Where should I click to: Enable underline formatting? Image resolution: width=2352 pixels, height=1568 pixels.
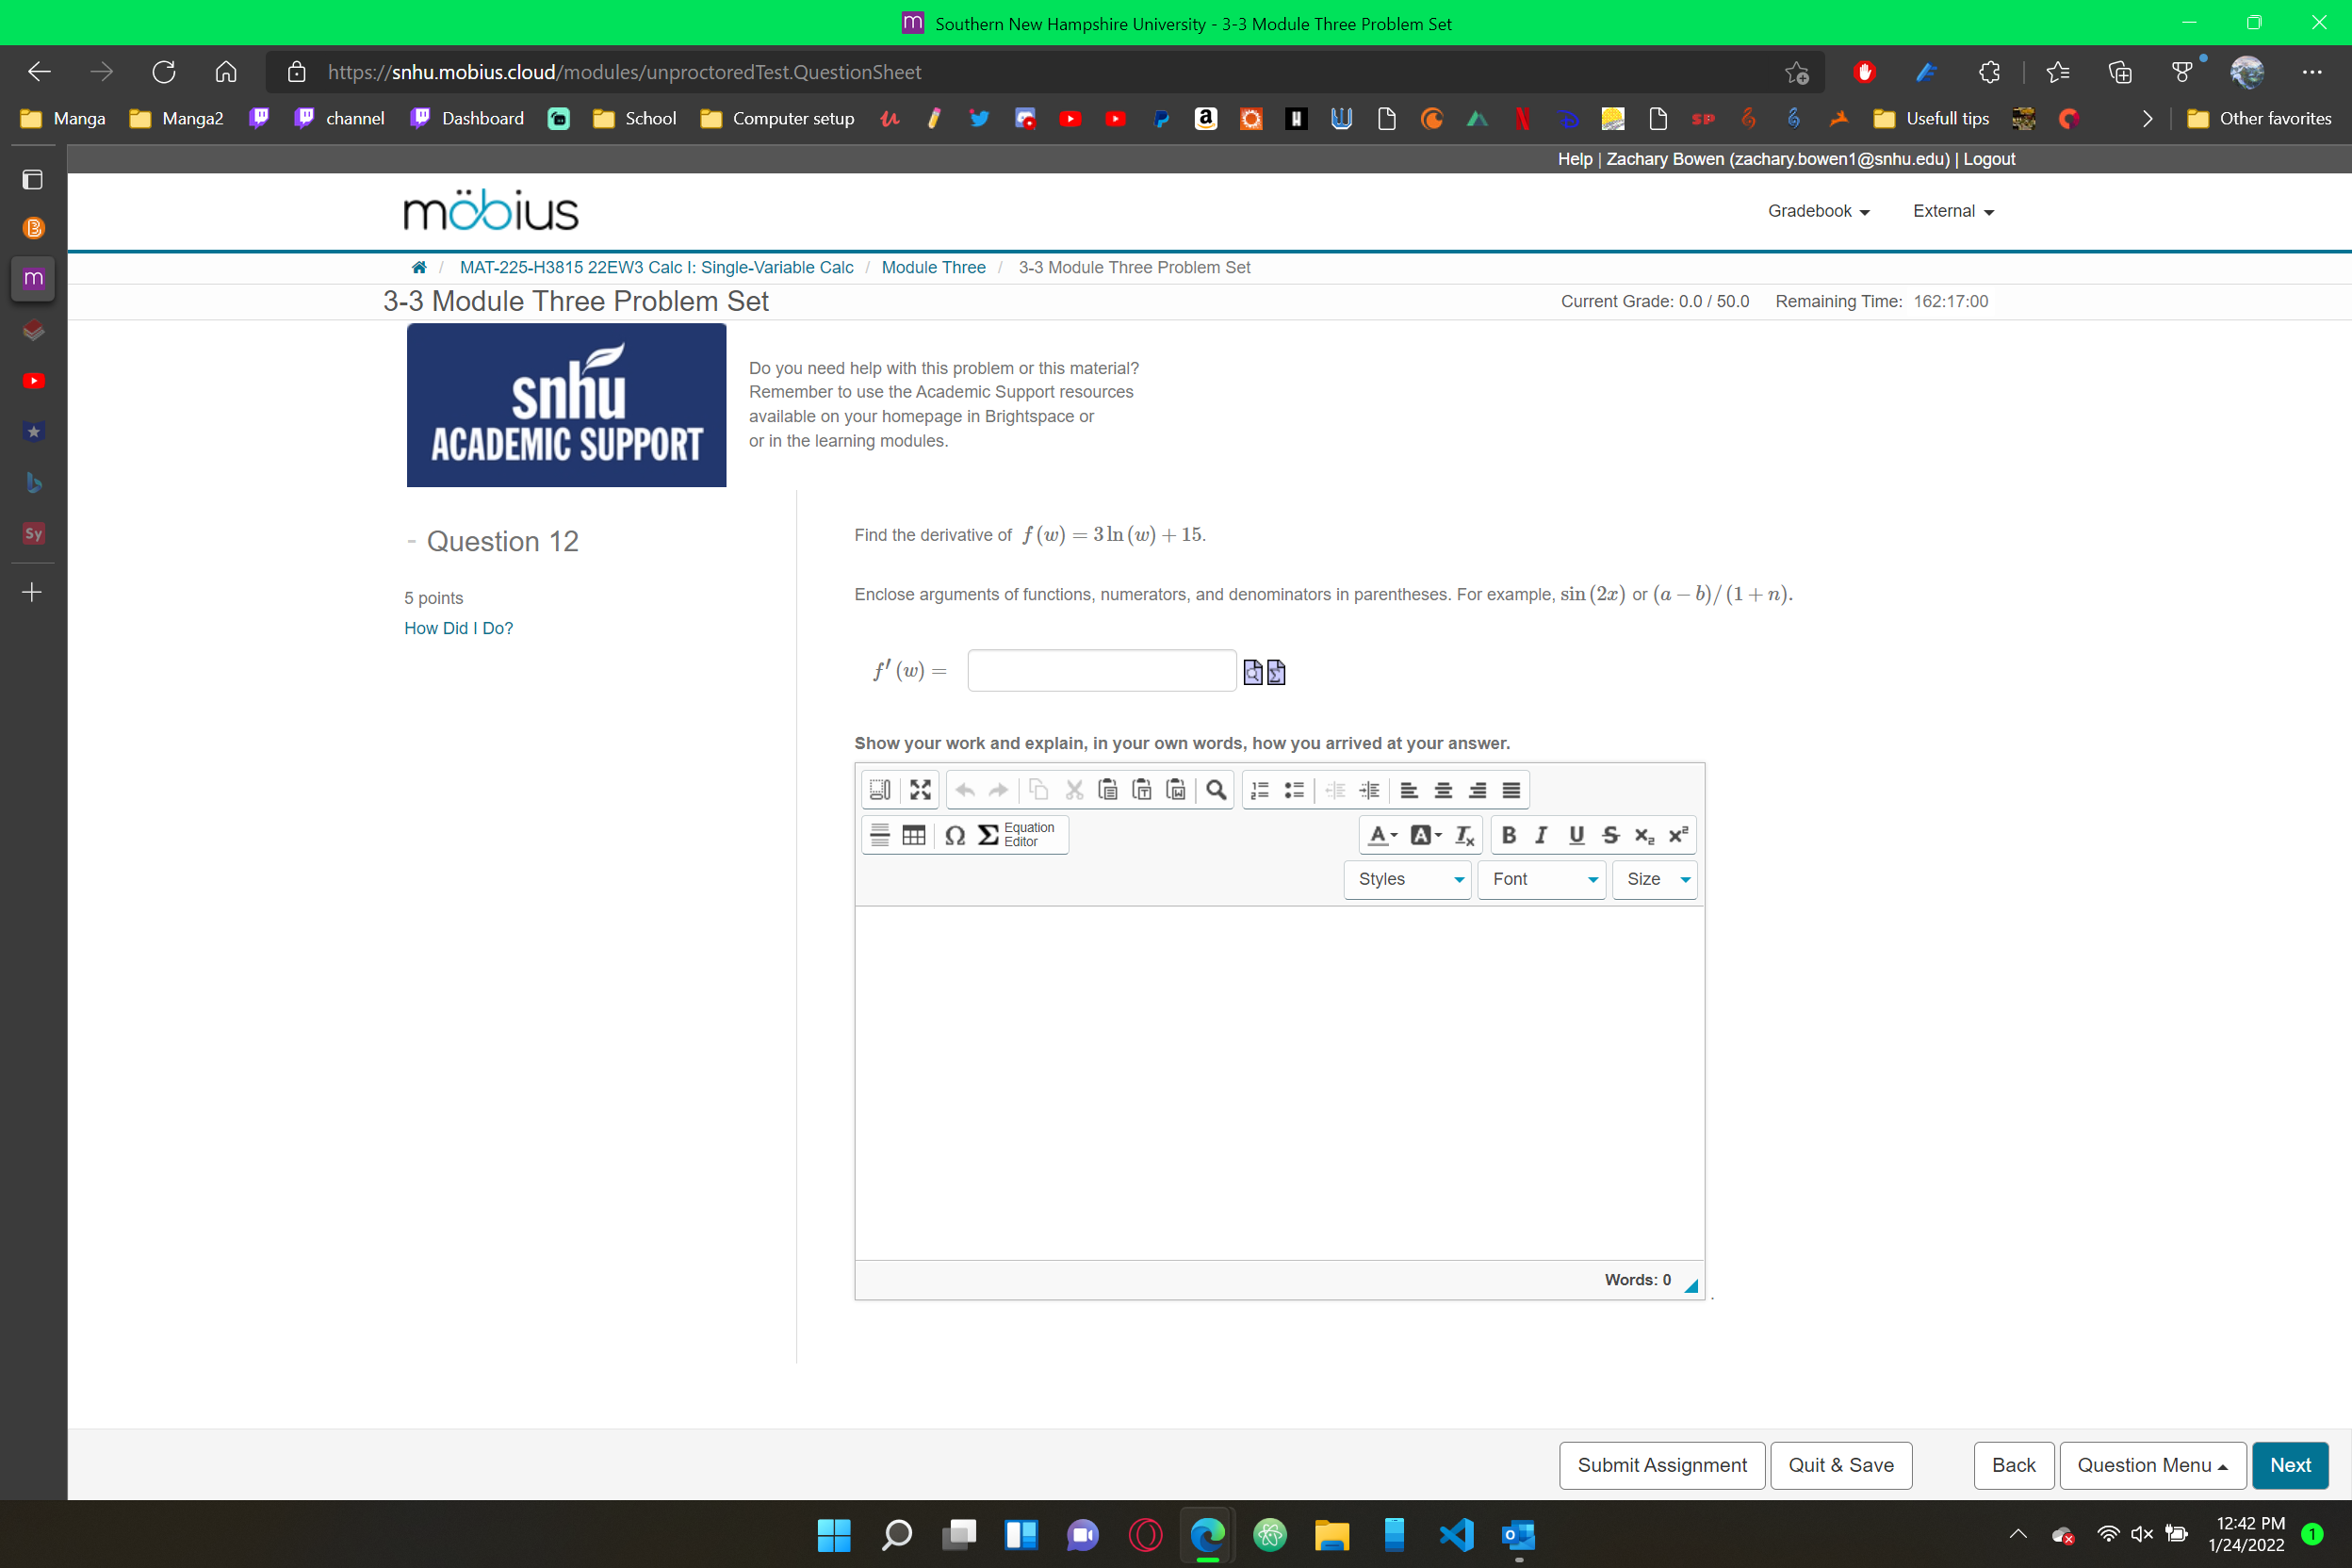tap(1575, 834)
